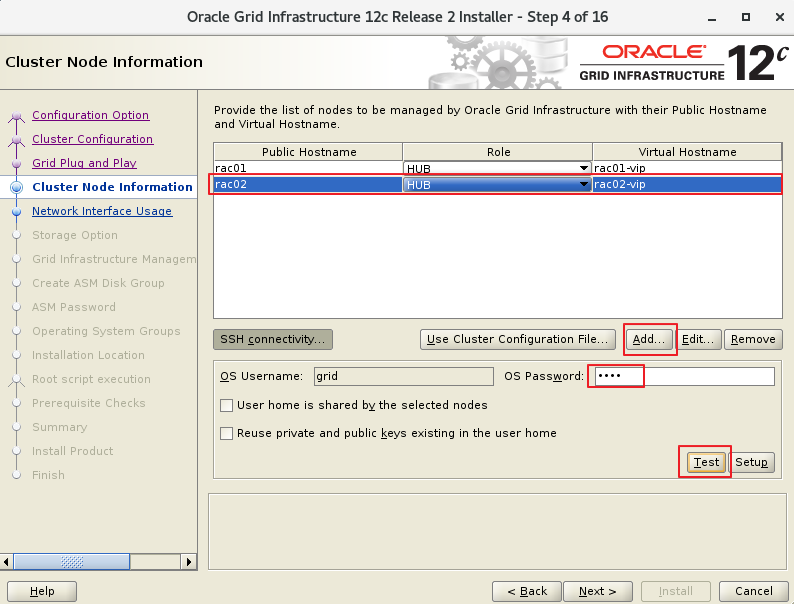Viewport: 794px width, 604px height.
Task: Go to the Cluster Configuration step
Action: tap(93, 139)
